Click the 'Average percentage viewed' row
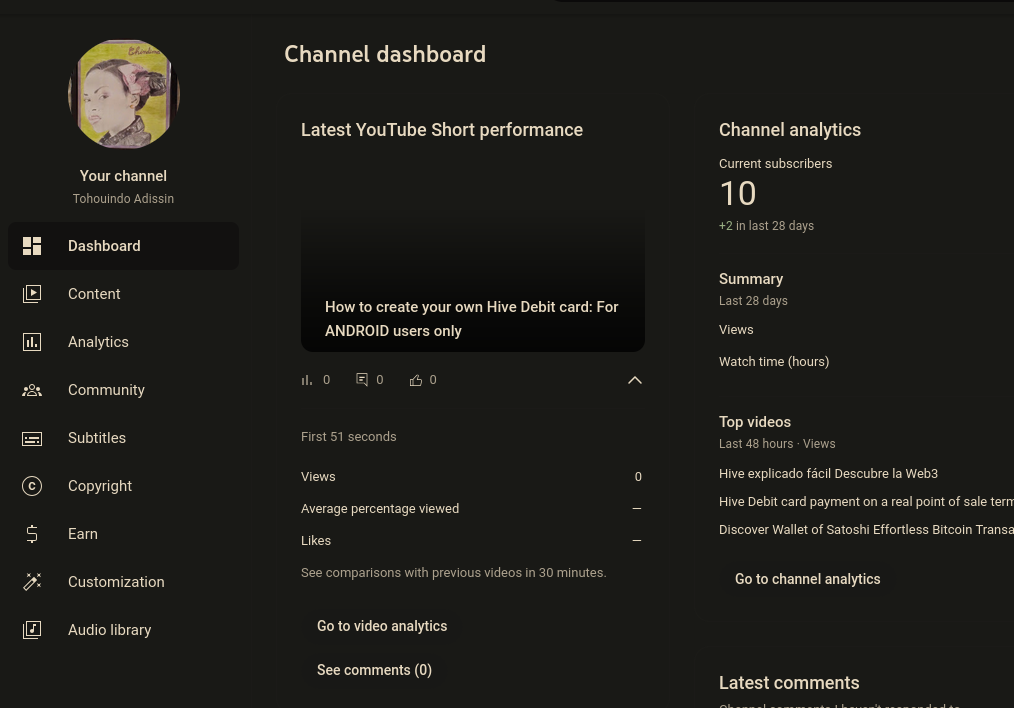The image size is (1014, 708). [x=471, y=509]
